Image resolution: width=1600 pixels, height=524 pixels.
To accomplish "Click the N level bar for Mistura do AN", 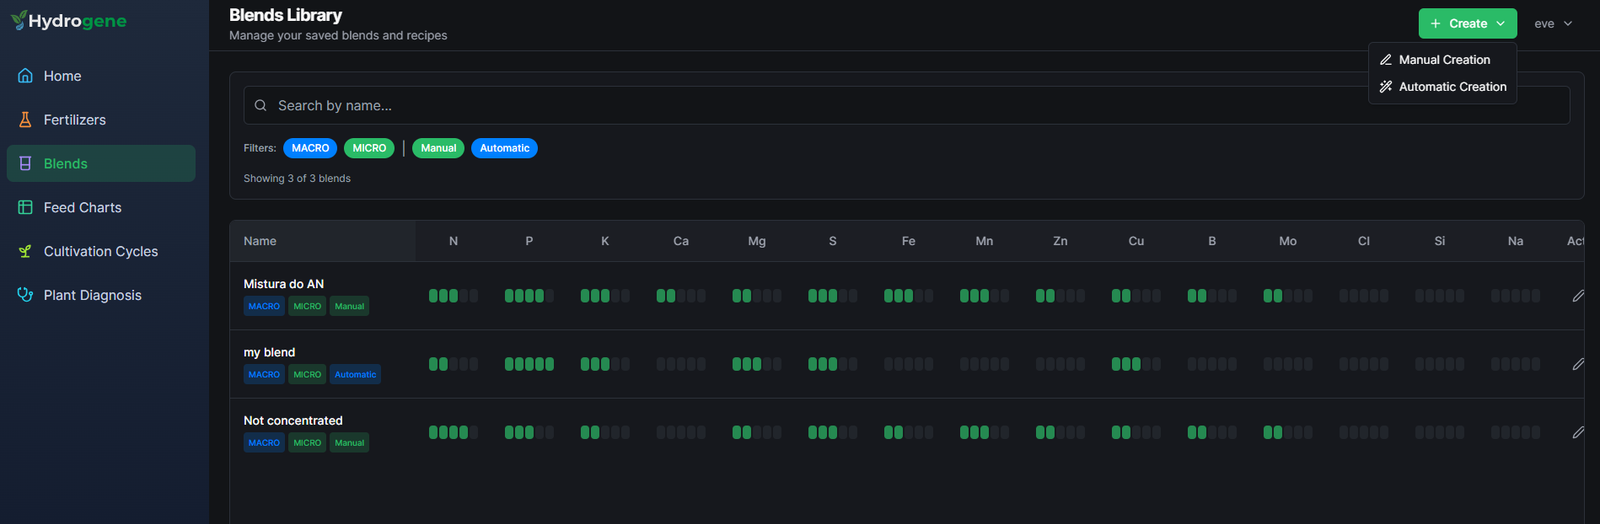I will click(453, 296).
